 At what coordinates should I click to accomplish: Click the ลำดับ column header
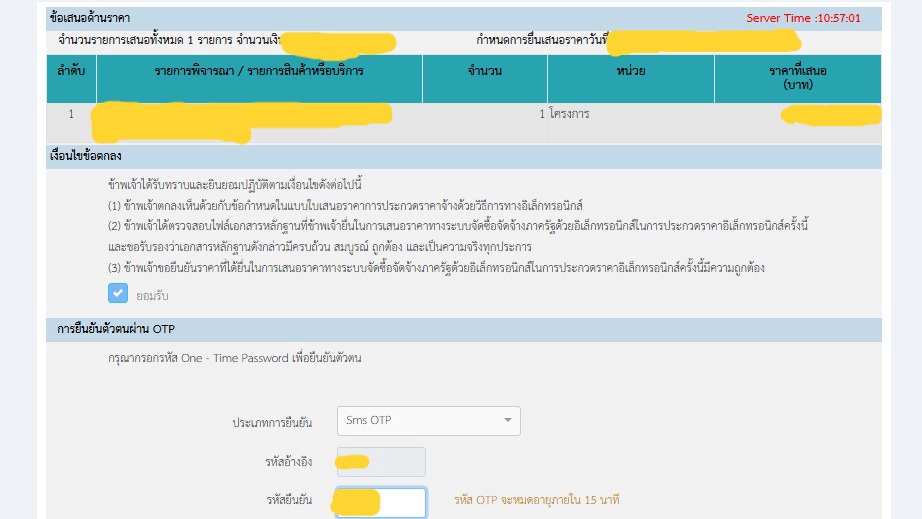(x=71, y=79)
